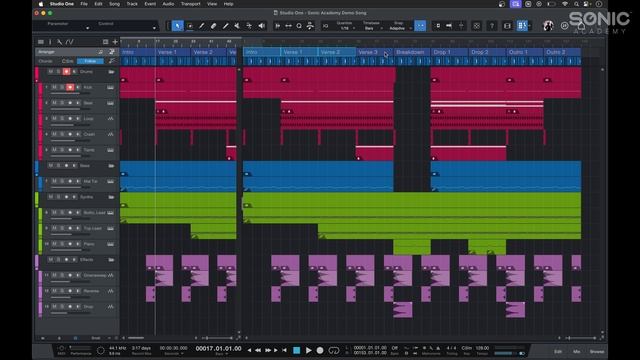This screenshot has width=640, height=360.
Task: Select the Split tool
Action: (202, 26)
